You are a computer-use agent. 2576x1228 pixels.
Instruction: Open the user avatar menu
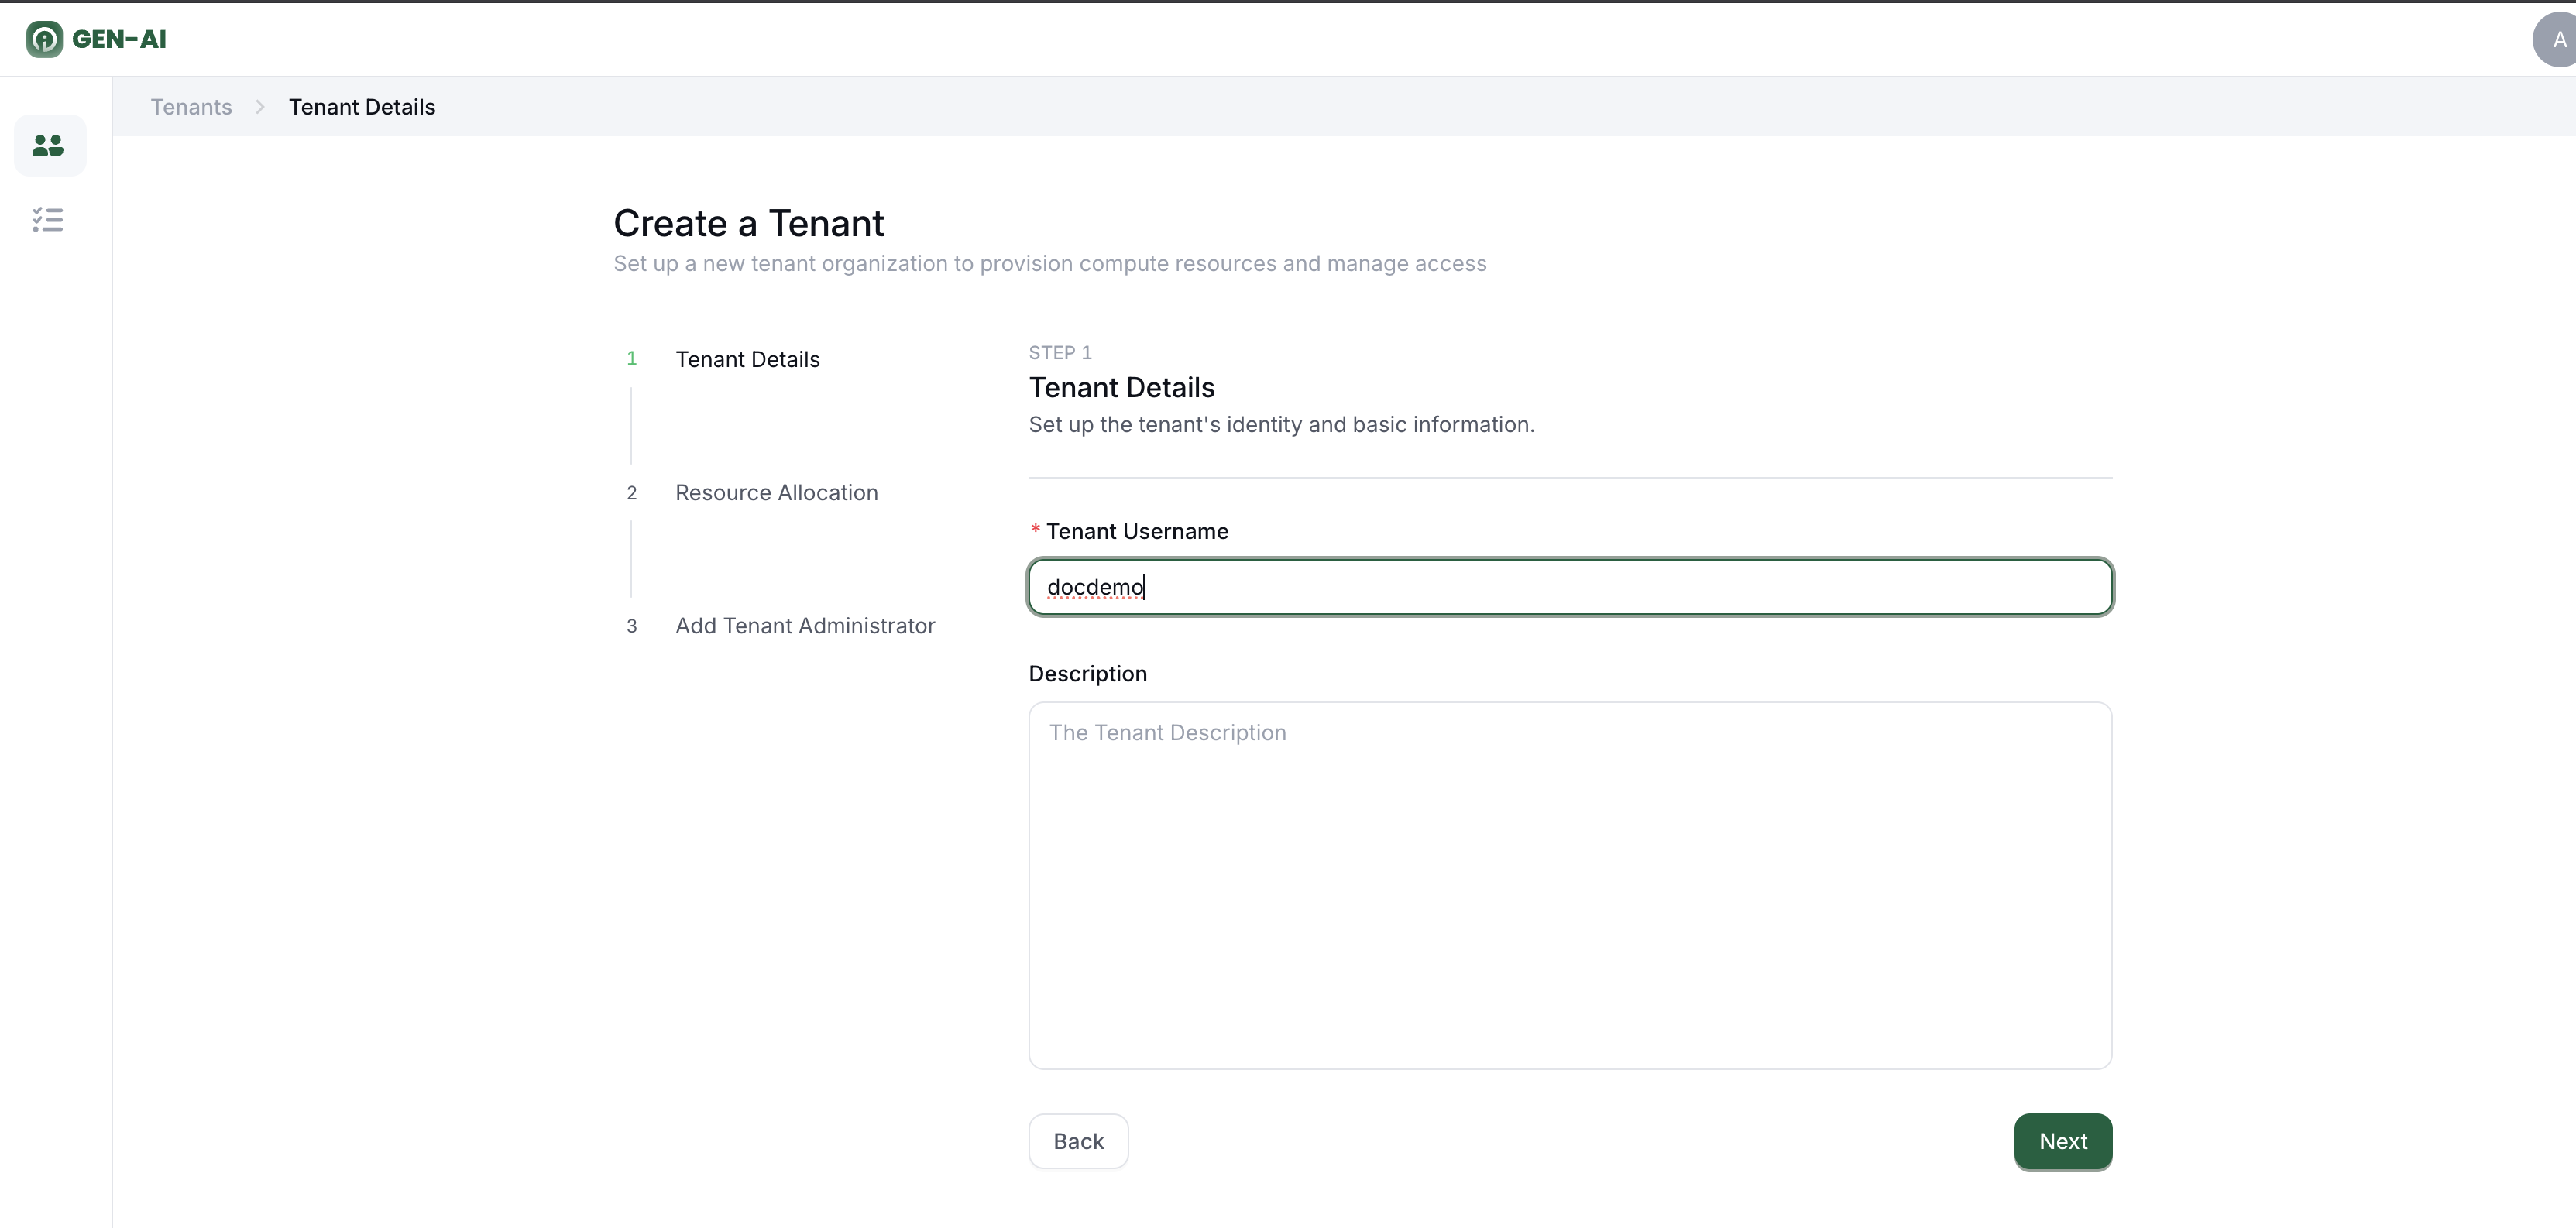(2557, 40)
